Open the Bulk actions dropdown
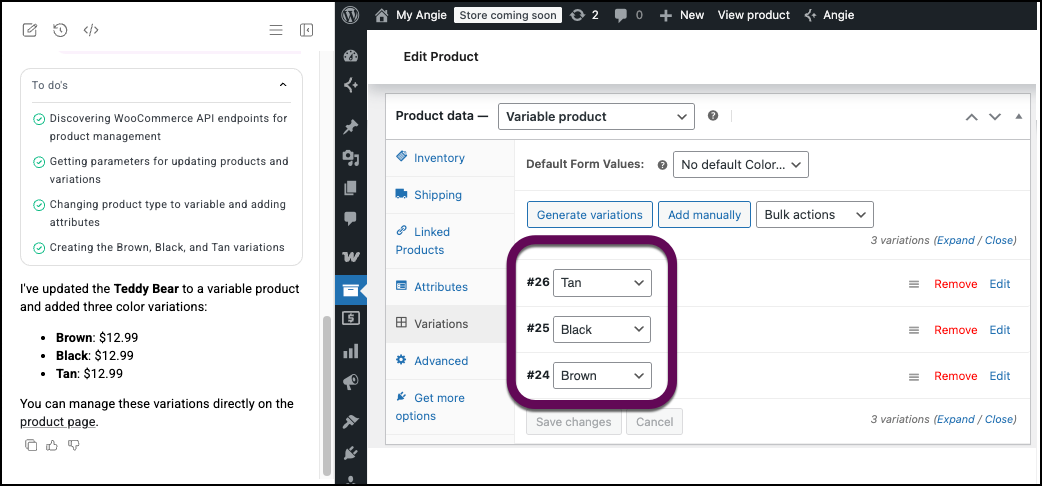The width and height of the screenshot is (1042, 486). click(x=815, y=214)
